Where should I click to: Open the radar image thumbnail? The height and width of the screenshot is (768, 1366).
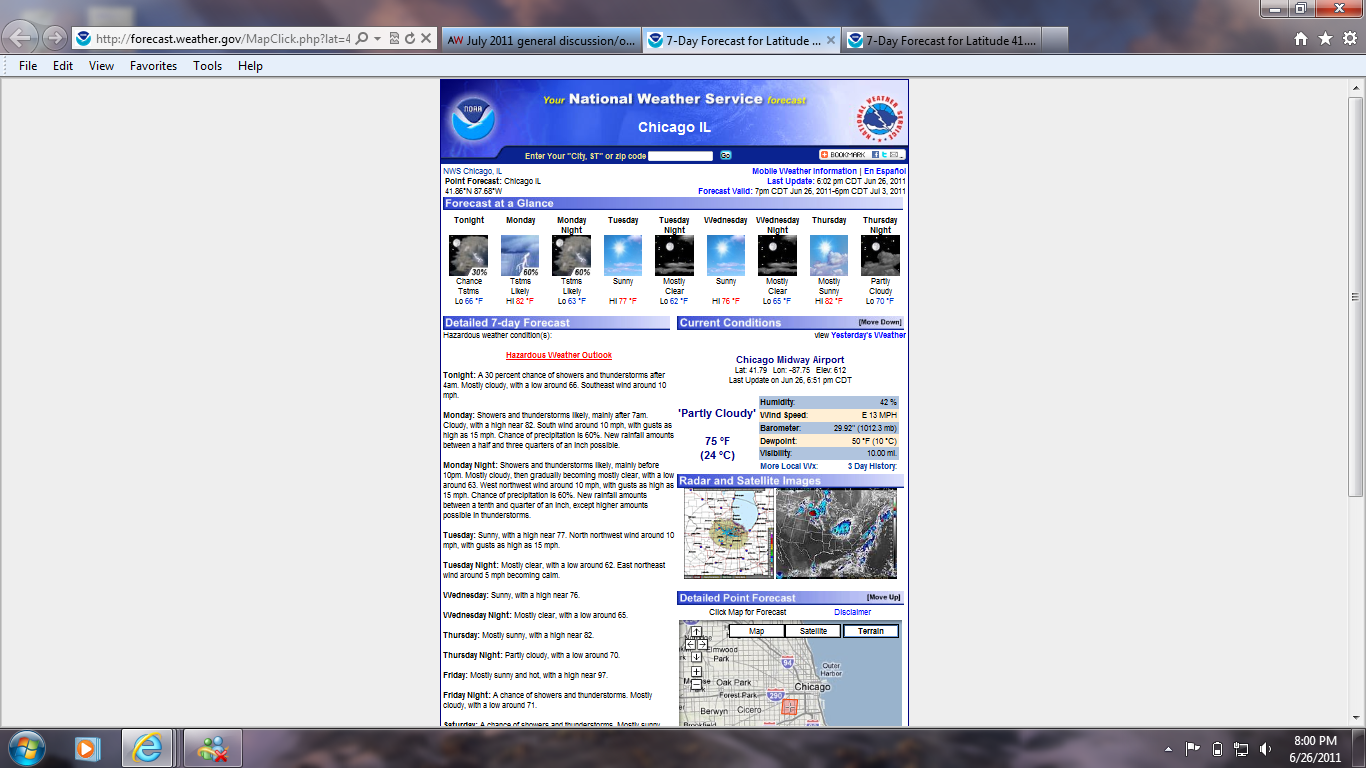click(x=729, y=532)
